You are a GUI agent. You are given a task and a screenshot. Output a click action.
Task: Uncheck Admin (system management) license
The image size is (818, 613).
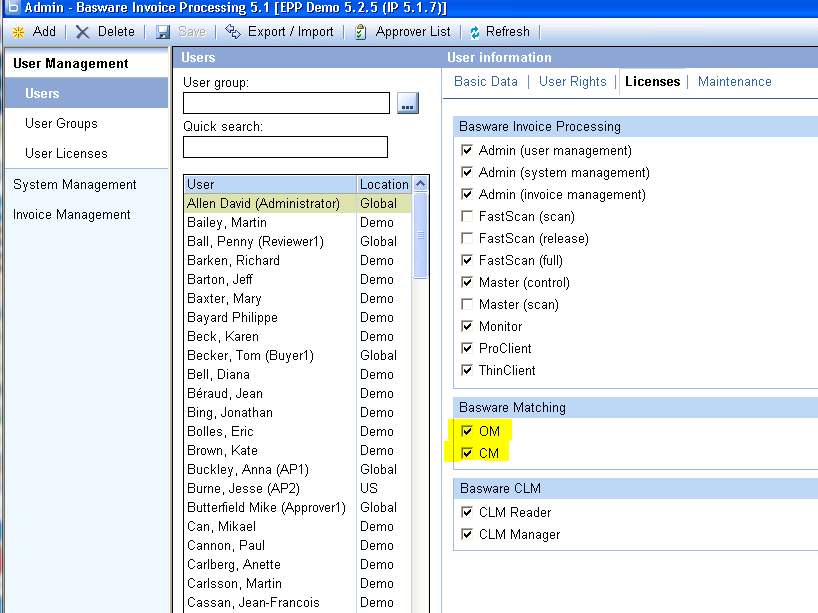pos(467,172)
